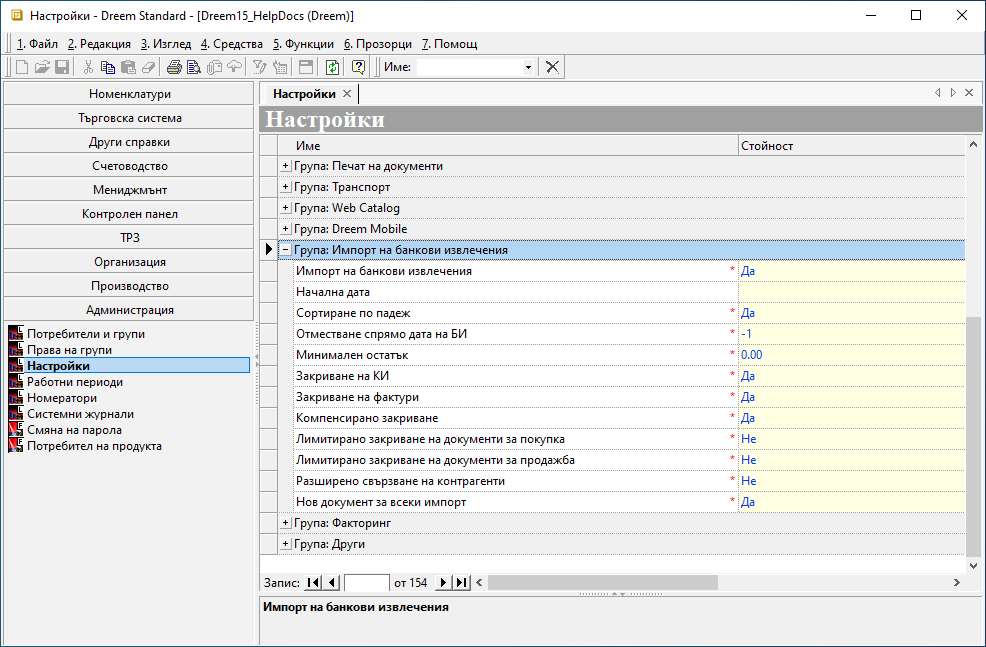This screenshot has width=986, height=647.
Task: Open the Счетоводство panel section
Action: pos(129,166)
